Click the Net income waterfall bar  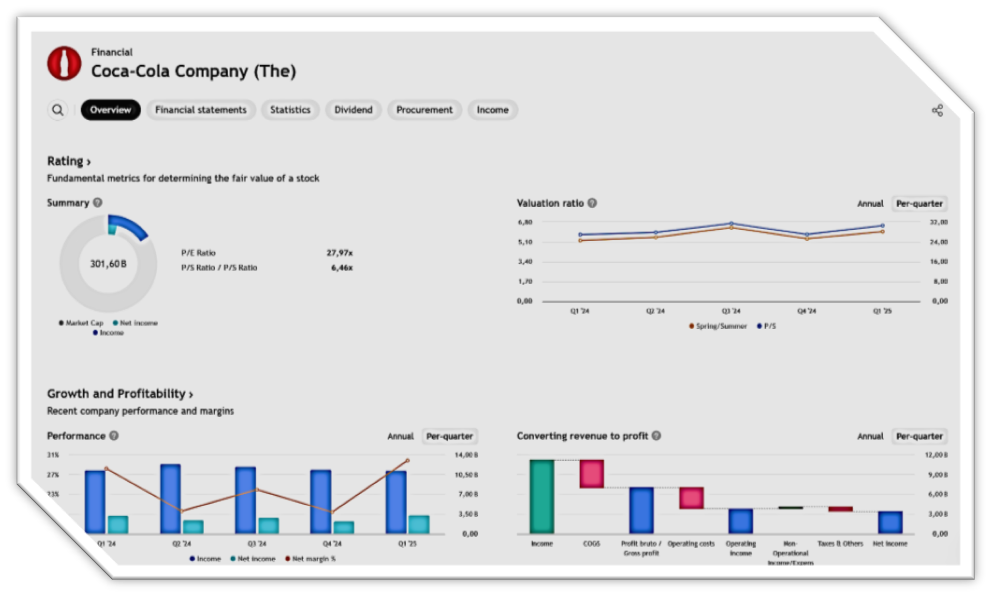[890, 523]
